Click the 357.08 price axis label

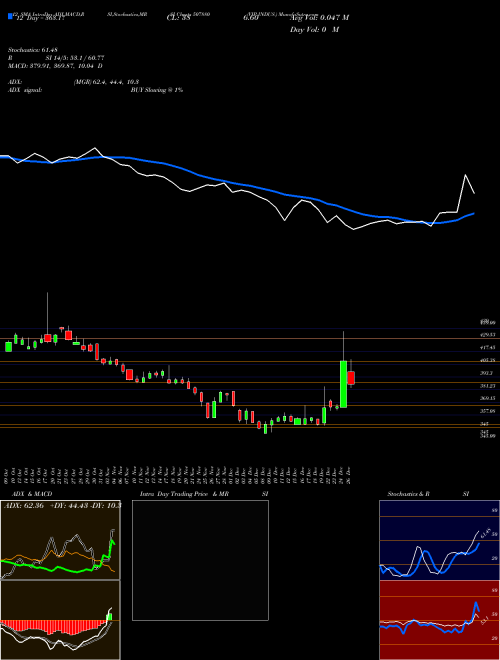click(487, 411)
